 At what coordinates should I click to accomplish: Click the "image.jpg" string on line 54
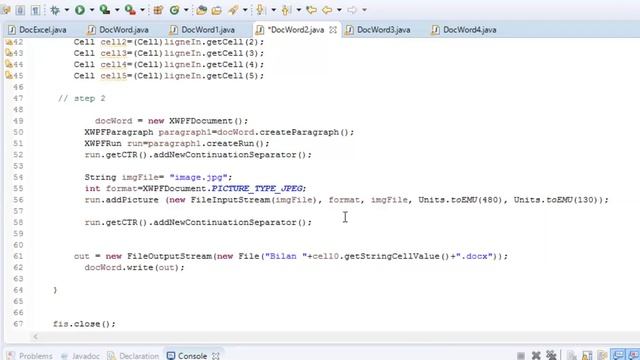coord(198,177)
